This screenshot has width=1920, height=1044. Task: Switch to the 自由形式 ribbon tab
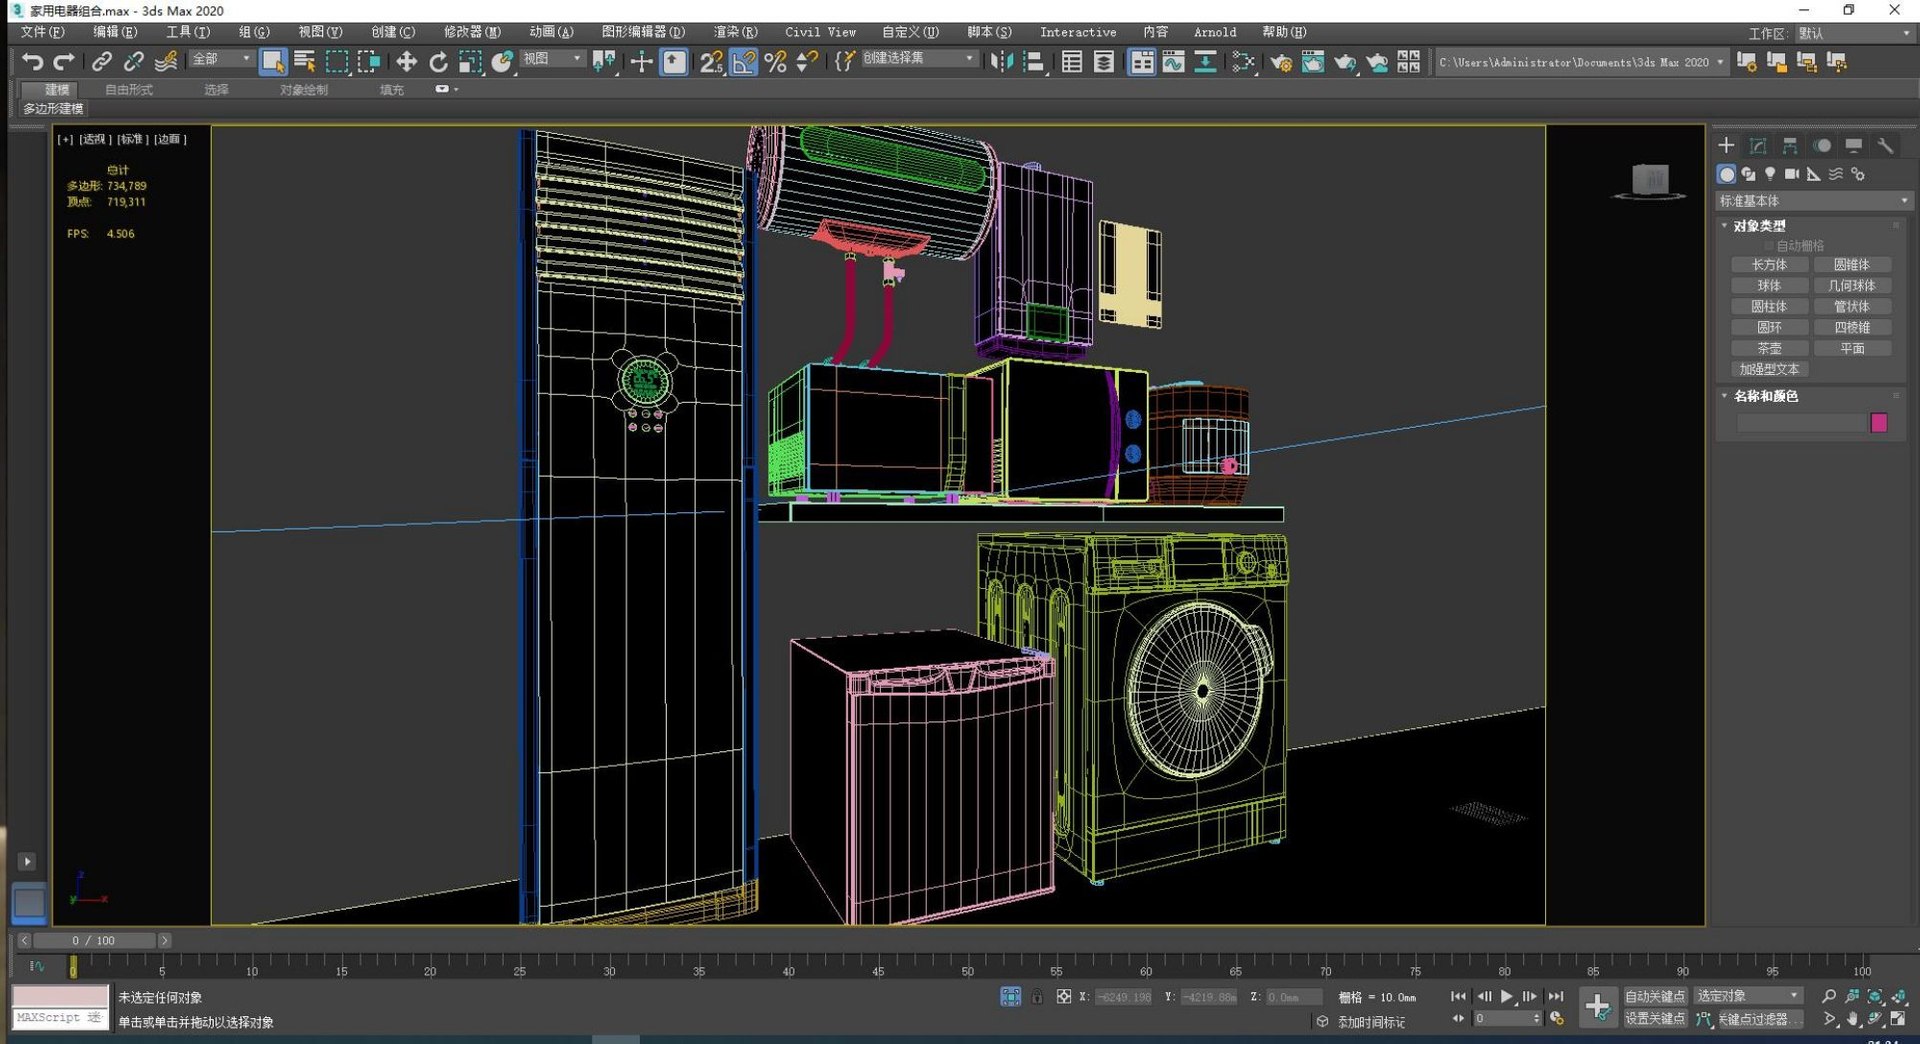point(129,90)
